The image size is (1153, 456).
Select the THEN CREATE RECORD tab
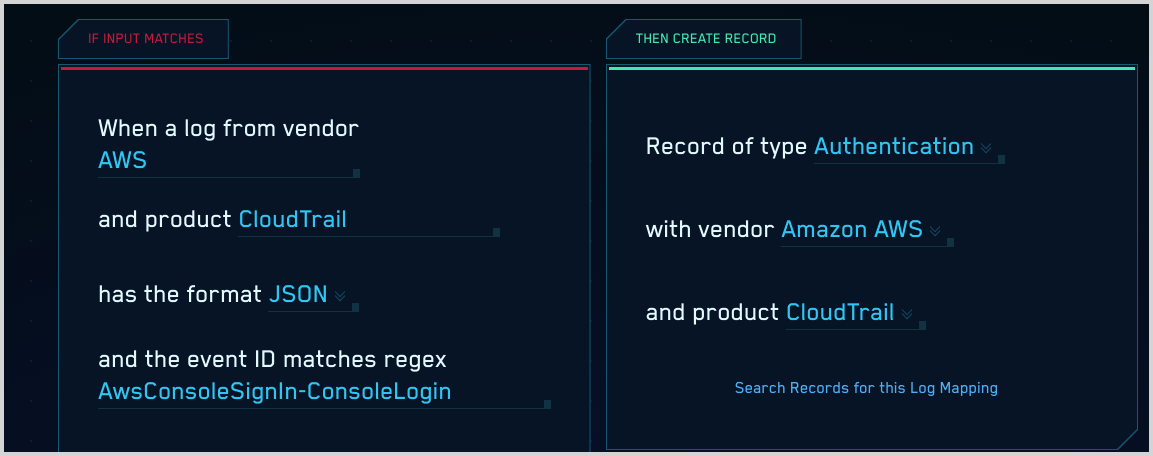pos(704,39)
